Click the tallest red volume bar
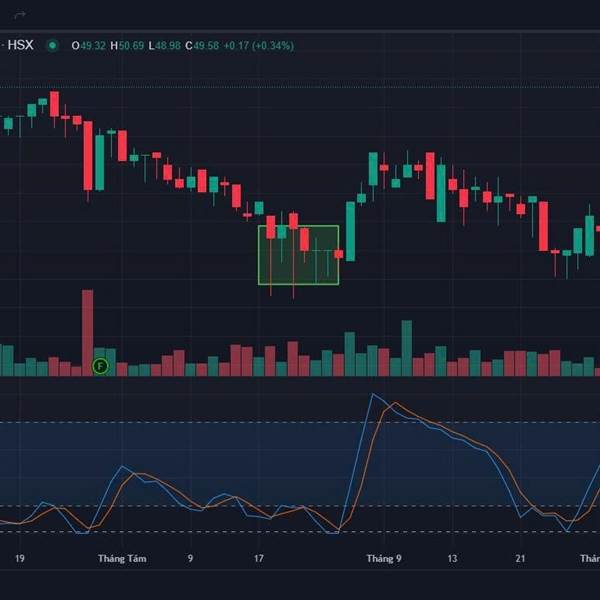Viewport: 600px width, 600px height. click(x=88, y=333)
